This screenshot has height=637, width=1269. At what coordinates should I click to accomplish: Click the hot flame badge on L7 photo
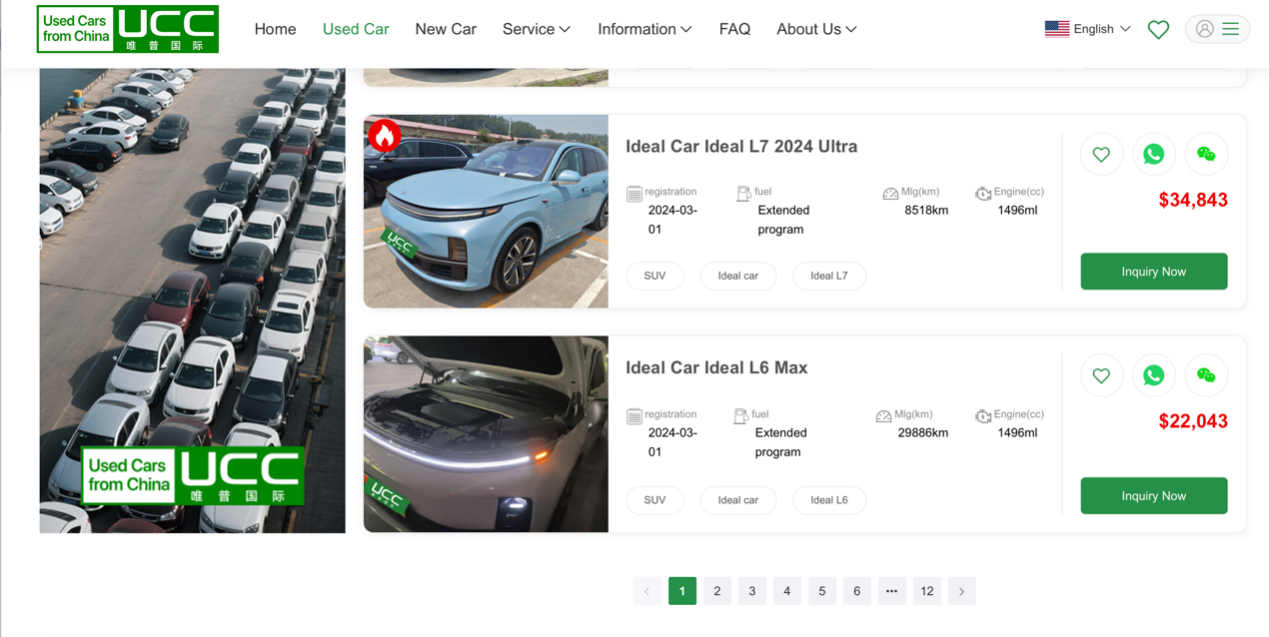tap(384, 135)
